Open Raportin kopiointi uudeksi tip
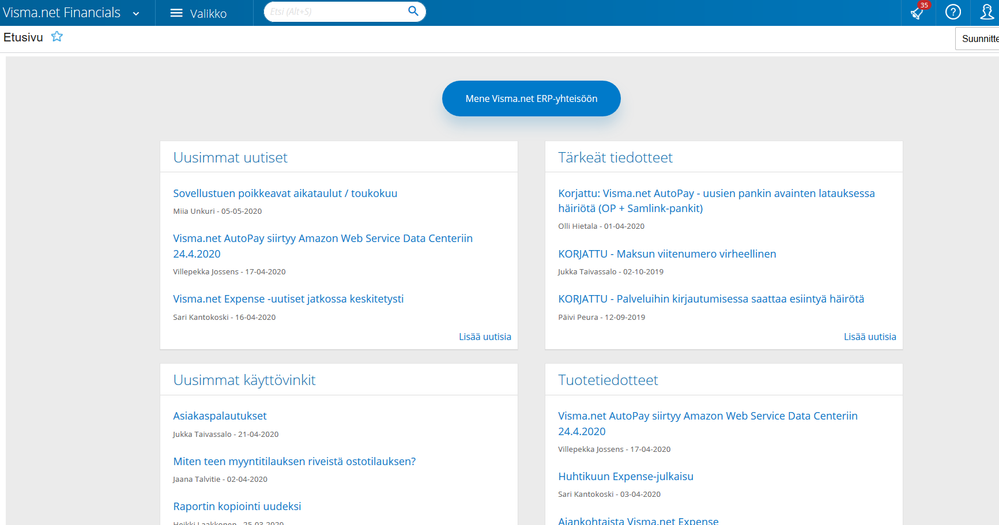The width and height of the screenshot is (999, 525). (x=237, y=507)
